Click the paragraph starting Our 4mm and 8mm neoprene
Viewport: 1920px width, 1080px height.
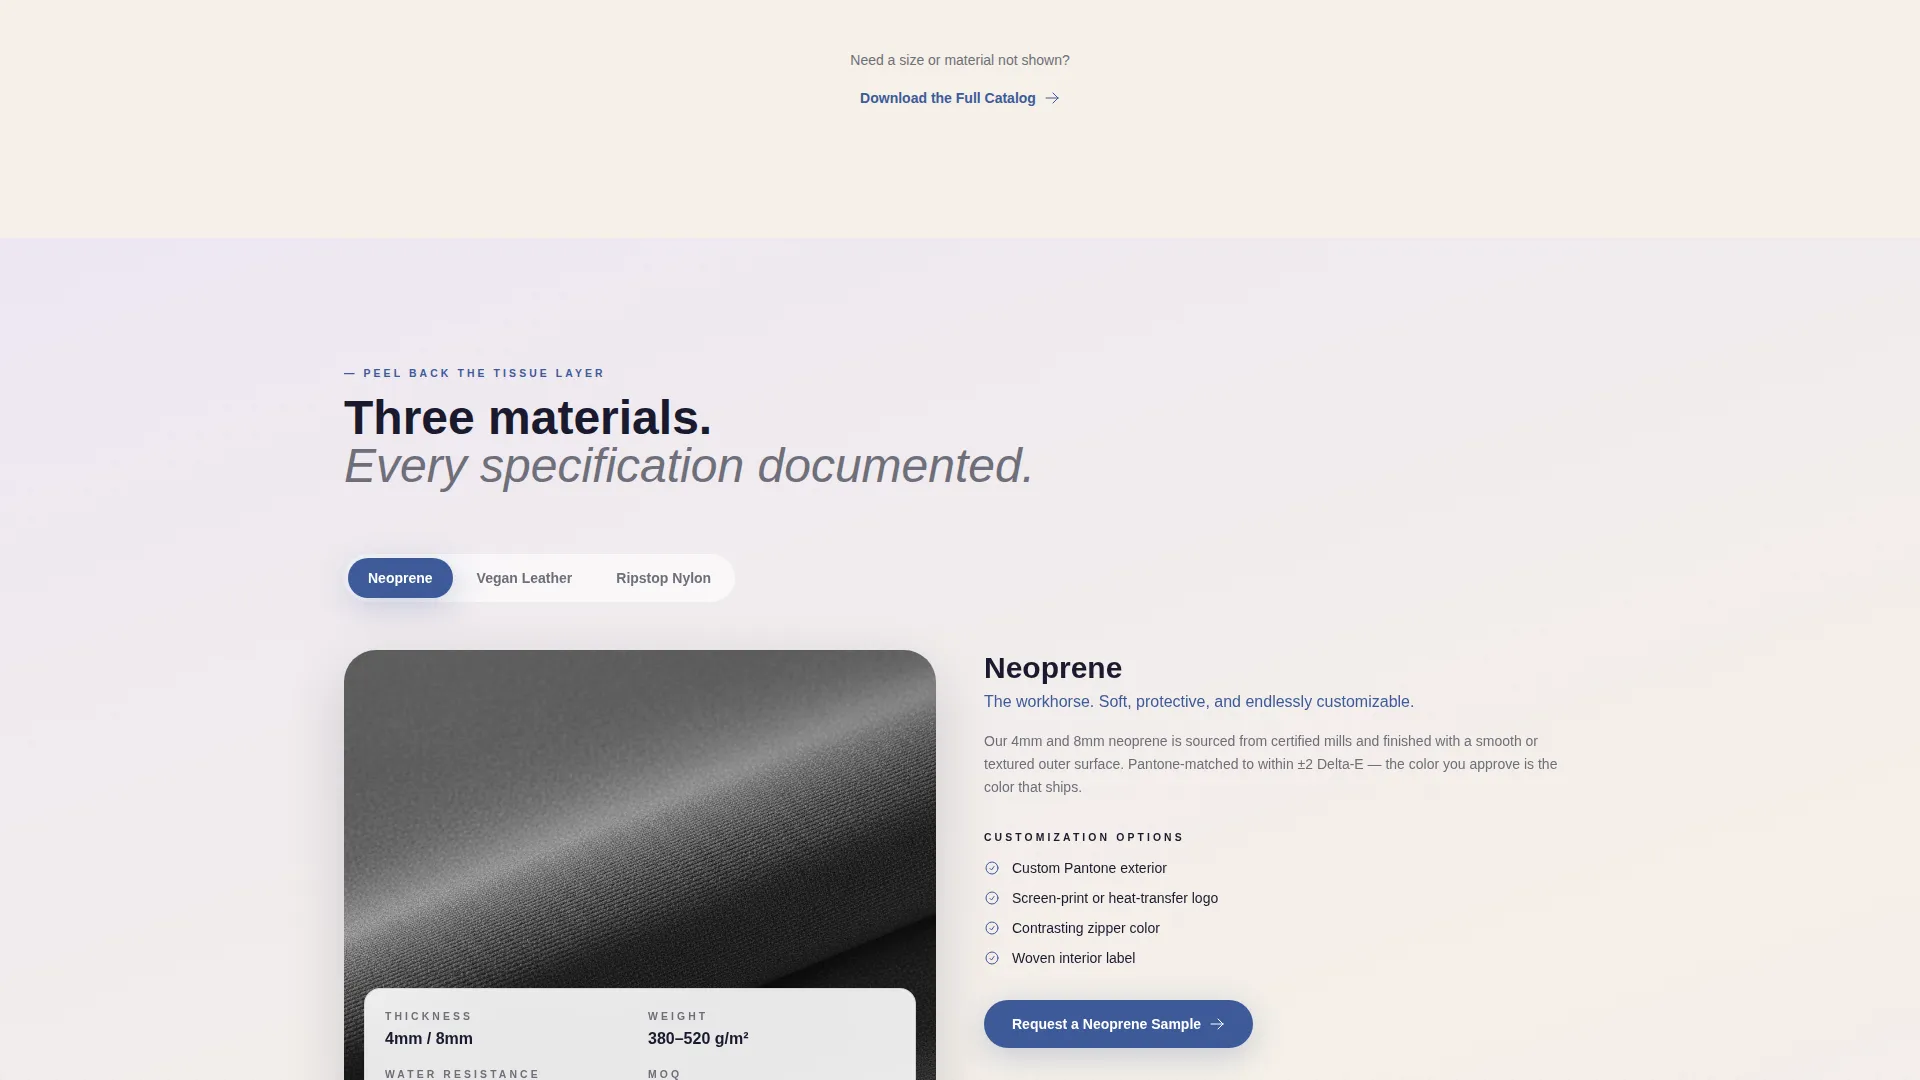pyautogui.click(x=1270, y=764)
